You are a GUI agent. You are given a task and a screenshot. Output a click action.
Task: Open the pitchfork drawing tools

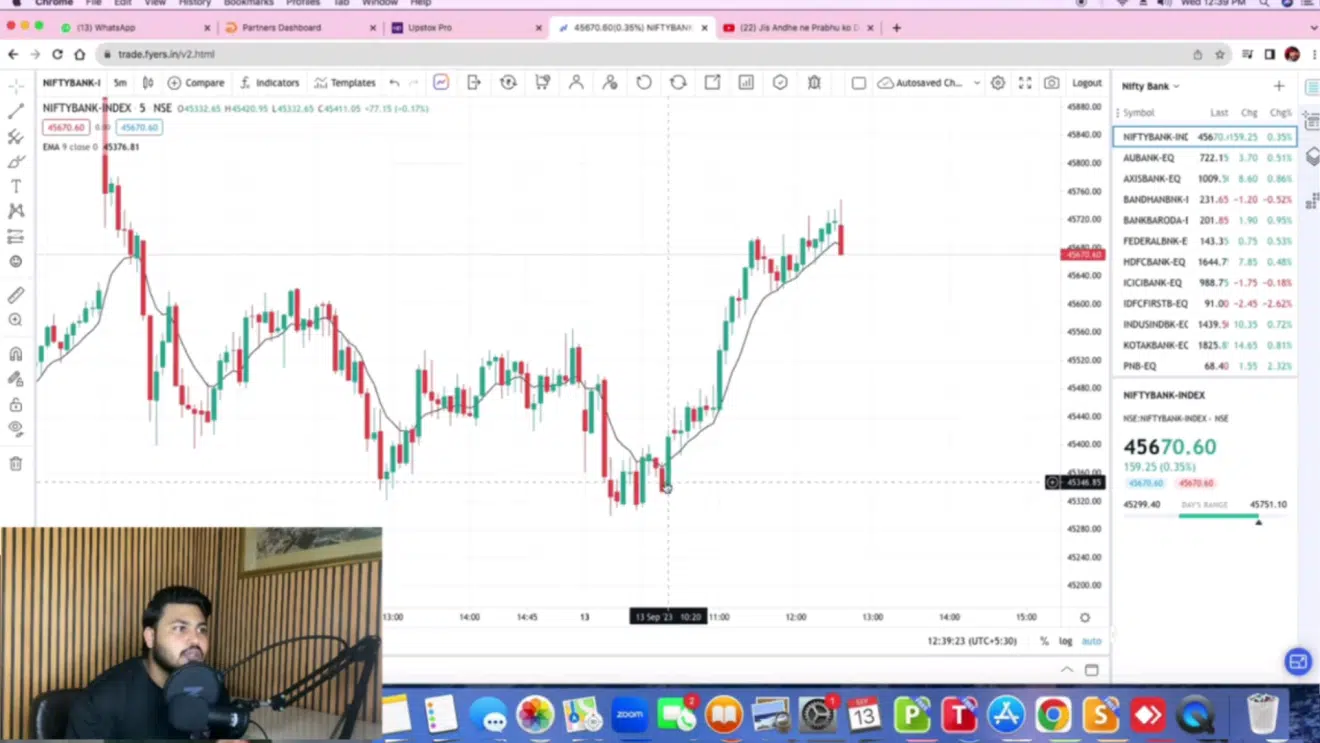pyautogui.click(x=16, y=137)
